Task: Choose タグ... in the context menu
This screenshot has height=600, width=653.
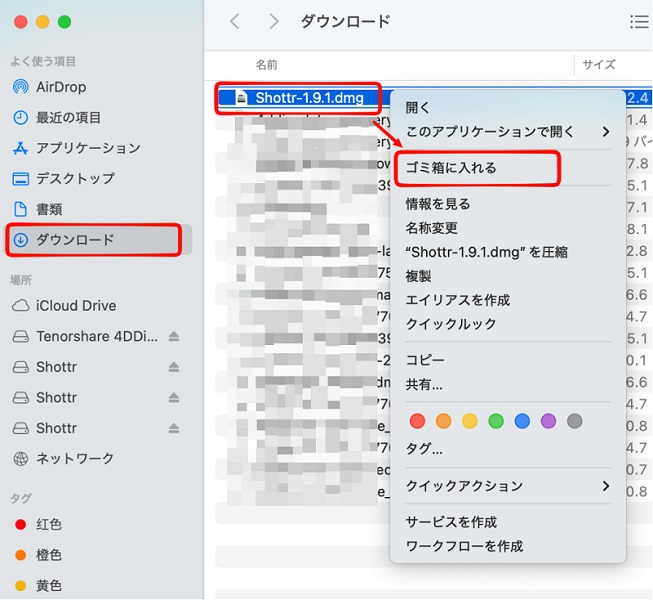Action: (x=424, y=449)
